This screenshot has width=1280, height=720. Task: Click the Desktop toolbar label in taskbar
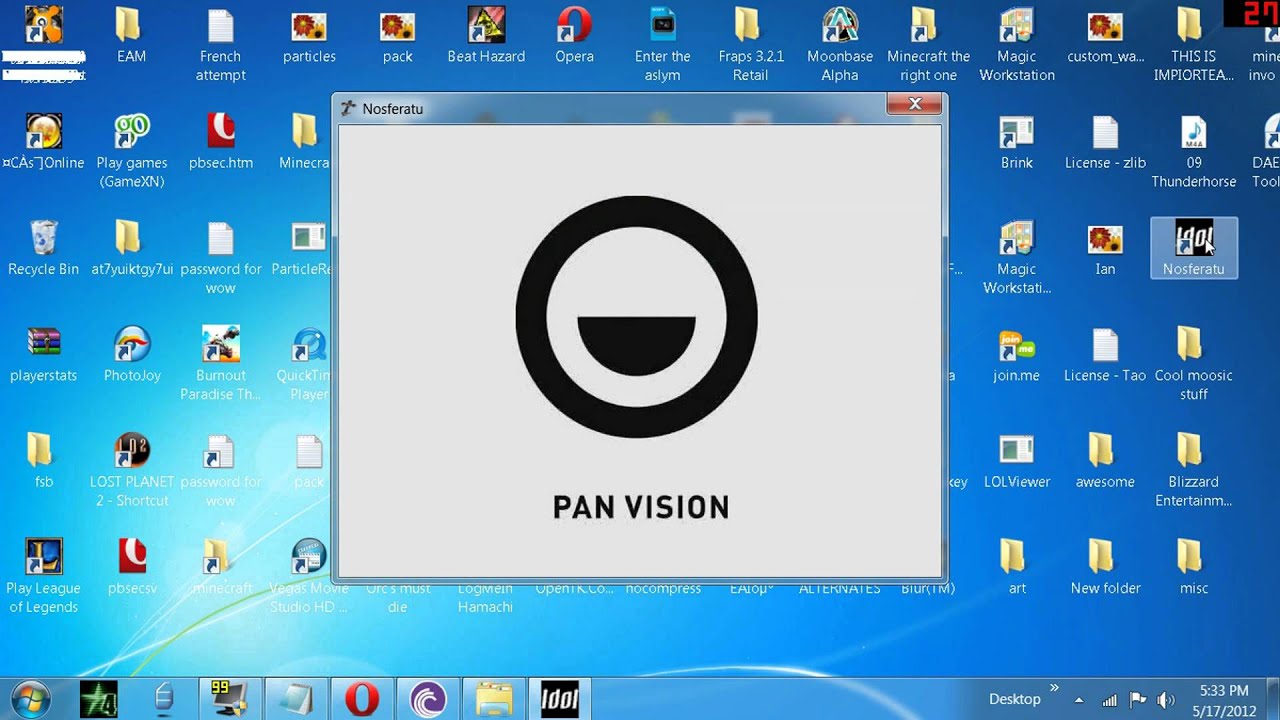click(1014, 699)
